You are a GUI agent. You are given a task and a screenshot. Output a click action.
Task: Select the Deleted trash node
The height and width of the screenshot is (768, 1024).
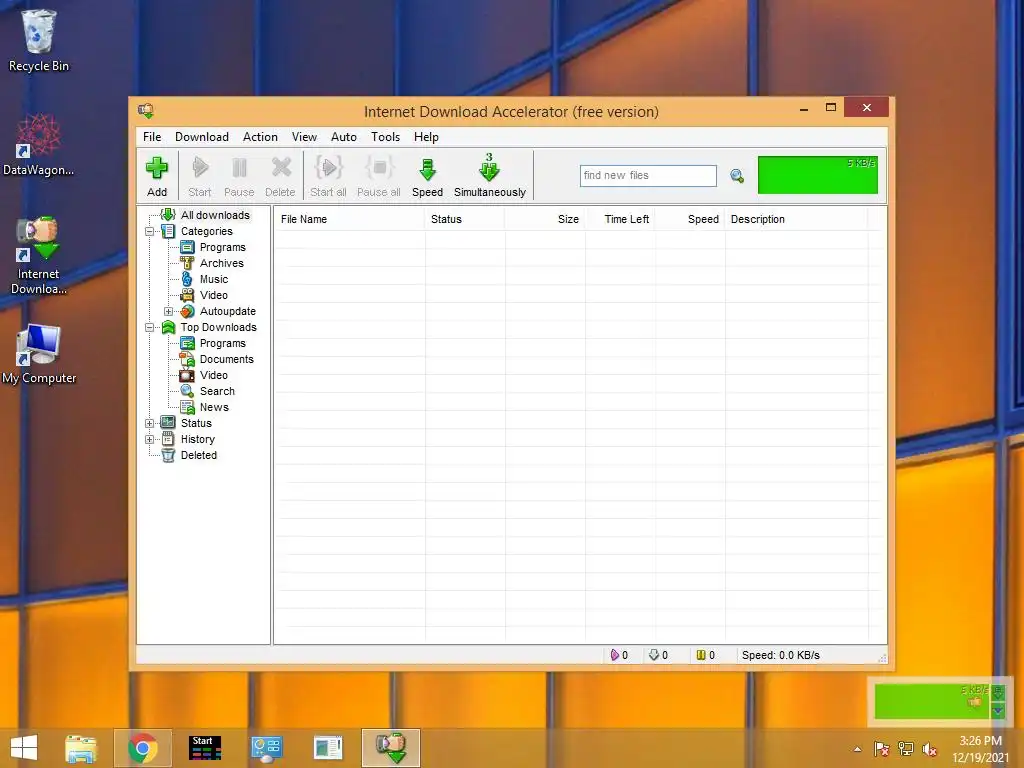(199, 455)
